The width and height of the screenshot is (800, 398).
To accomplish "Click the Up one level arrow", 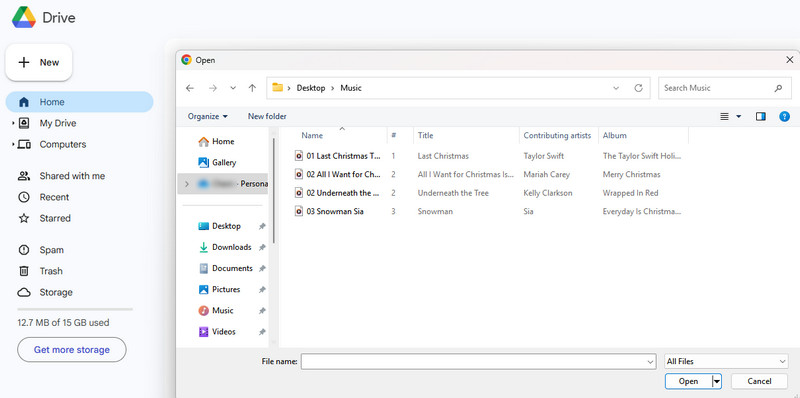I will tap(252, 88).
